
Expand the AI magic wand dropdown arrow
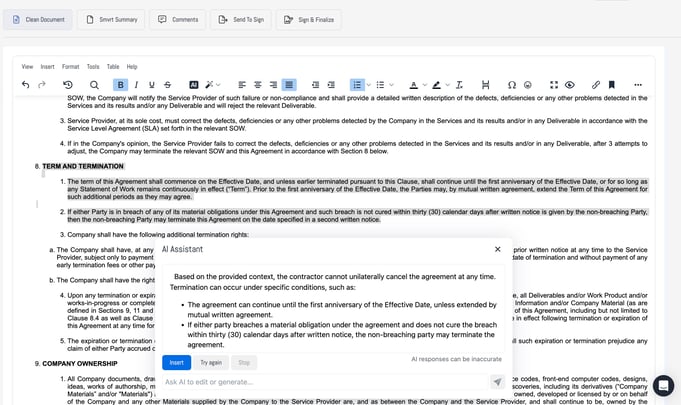click(x=218, y=85)
